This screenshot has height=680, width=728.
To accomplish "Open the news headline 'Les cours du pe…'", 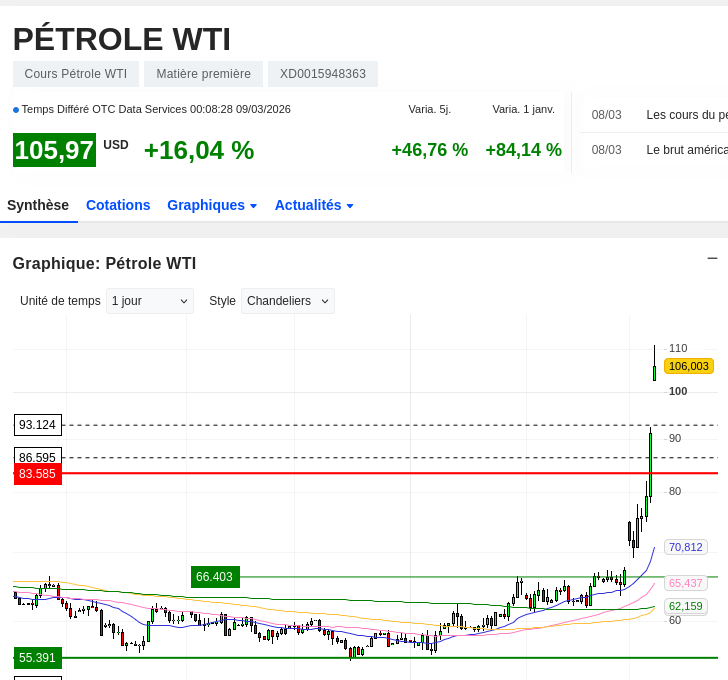I will (x=687, y=115).
